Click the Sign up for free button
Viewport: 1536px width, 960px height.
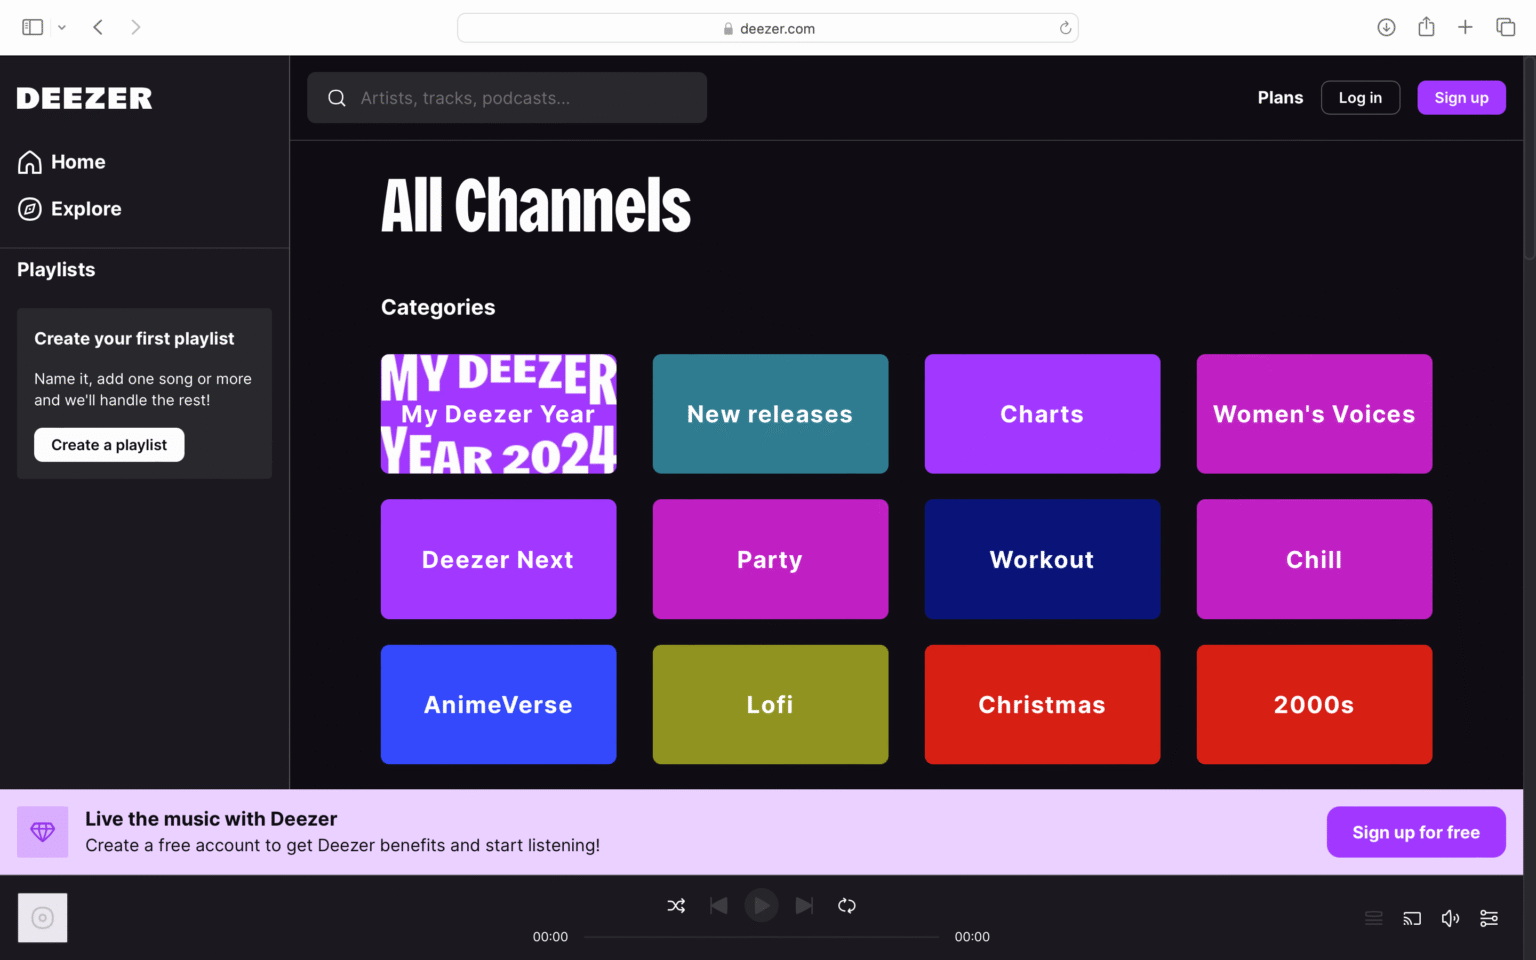point(1416,831)
